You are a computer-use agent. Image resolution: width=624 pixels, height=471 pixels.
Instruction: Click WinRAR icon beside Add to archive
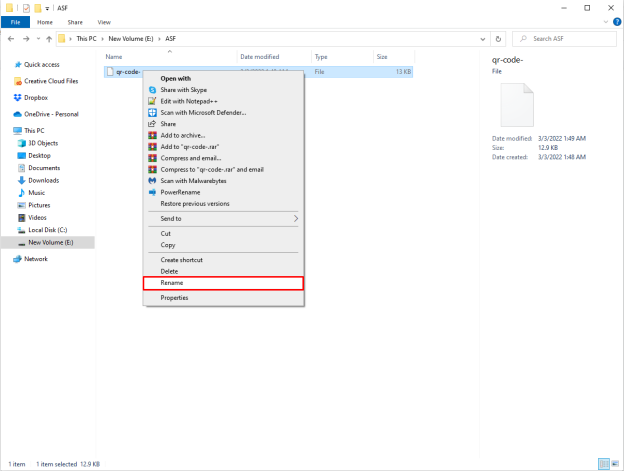(152, 135)
